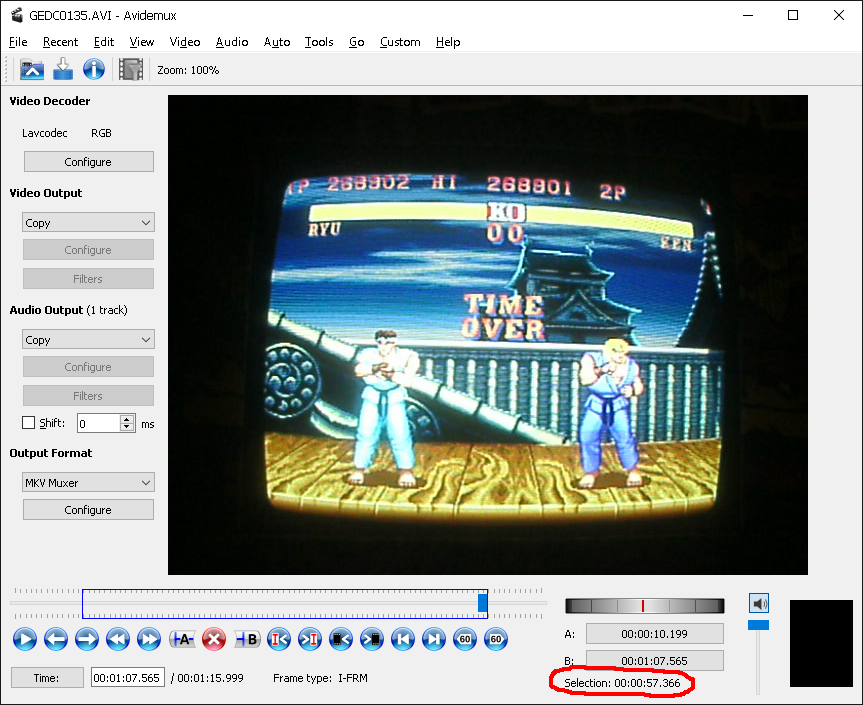
Task: Advance one frame with the right arrow
Action: click(x=87, y=640)
